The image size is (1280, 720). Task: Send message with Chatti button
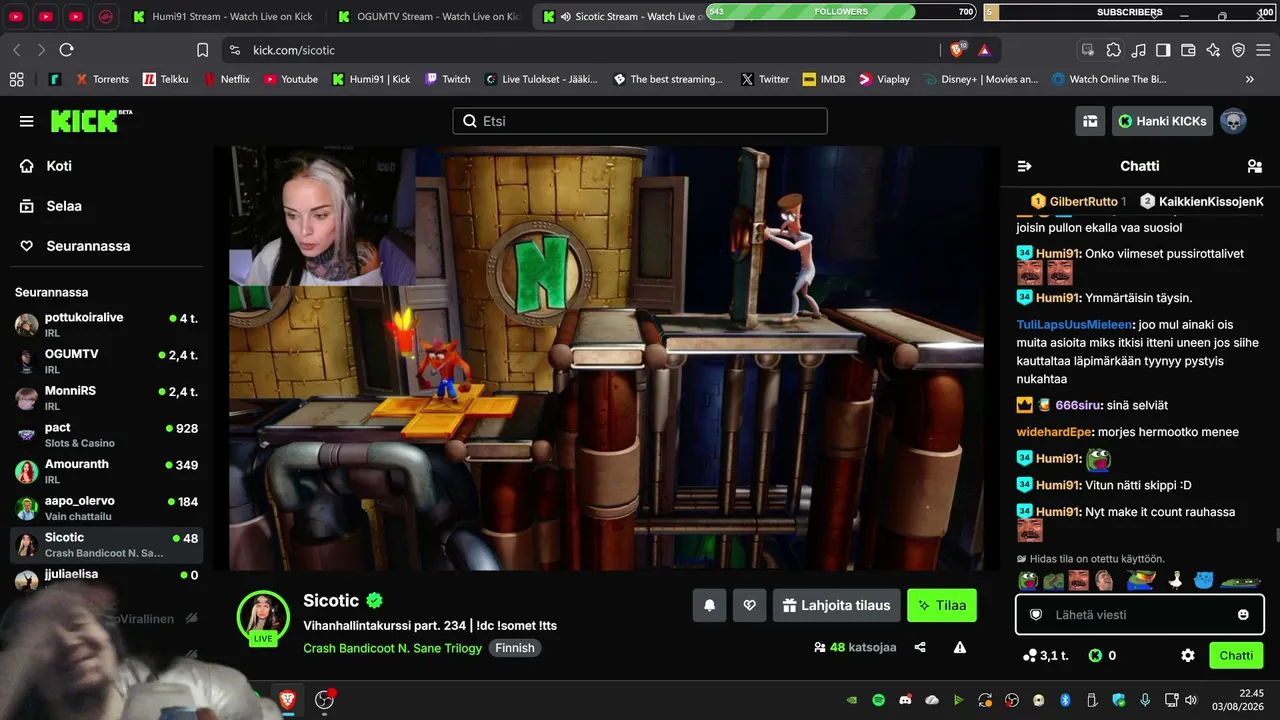[1236, 656]
